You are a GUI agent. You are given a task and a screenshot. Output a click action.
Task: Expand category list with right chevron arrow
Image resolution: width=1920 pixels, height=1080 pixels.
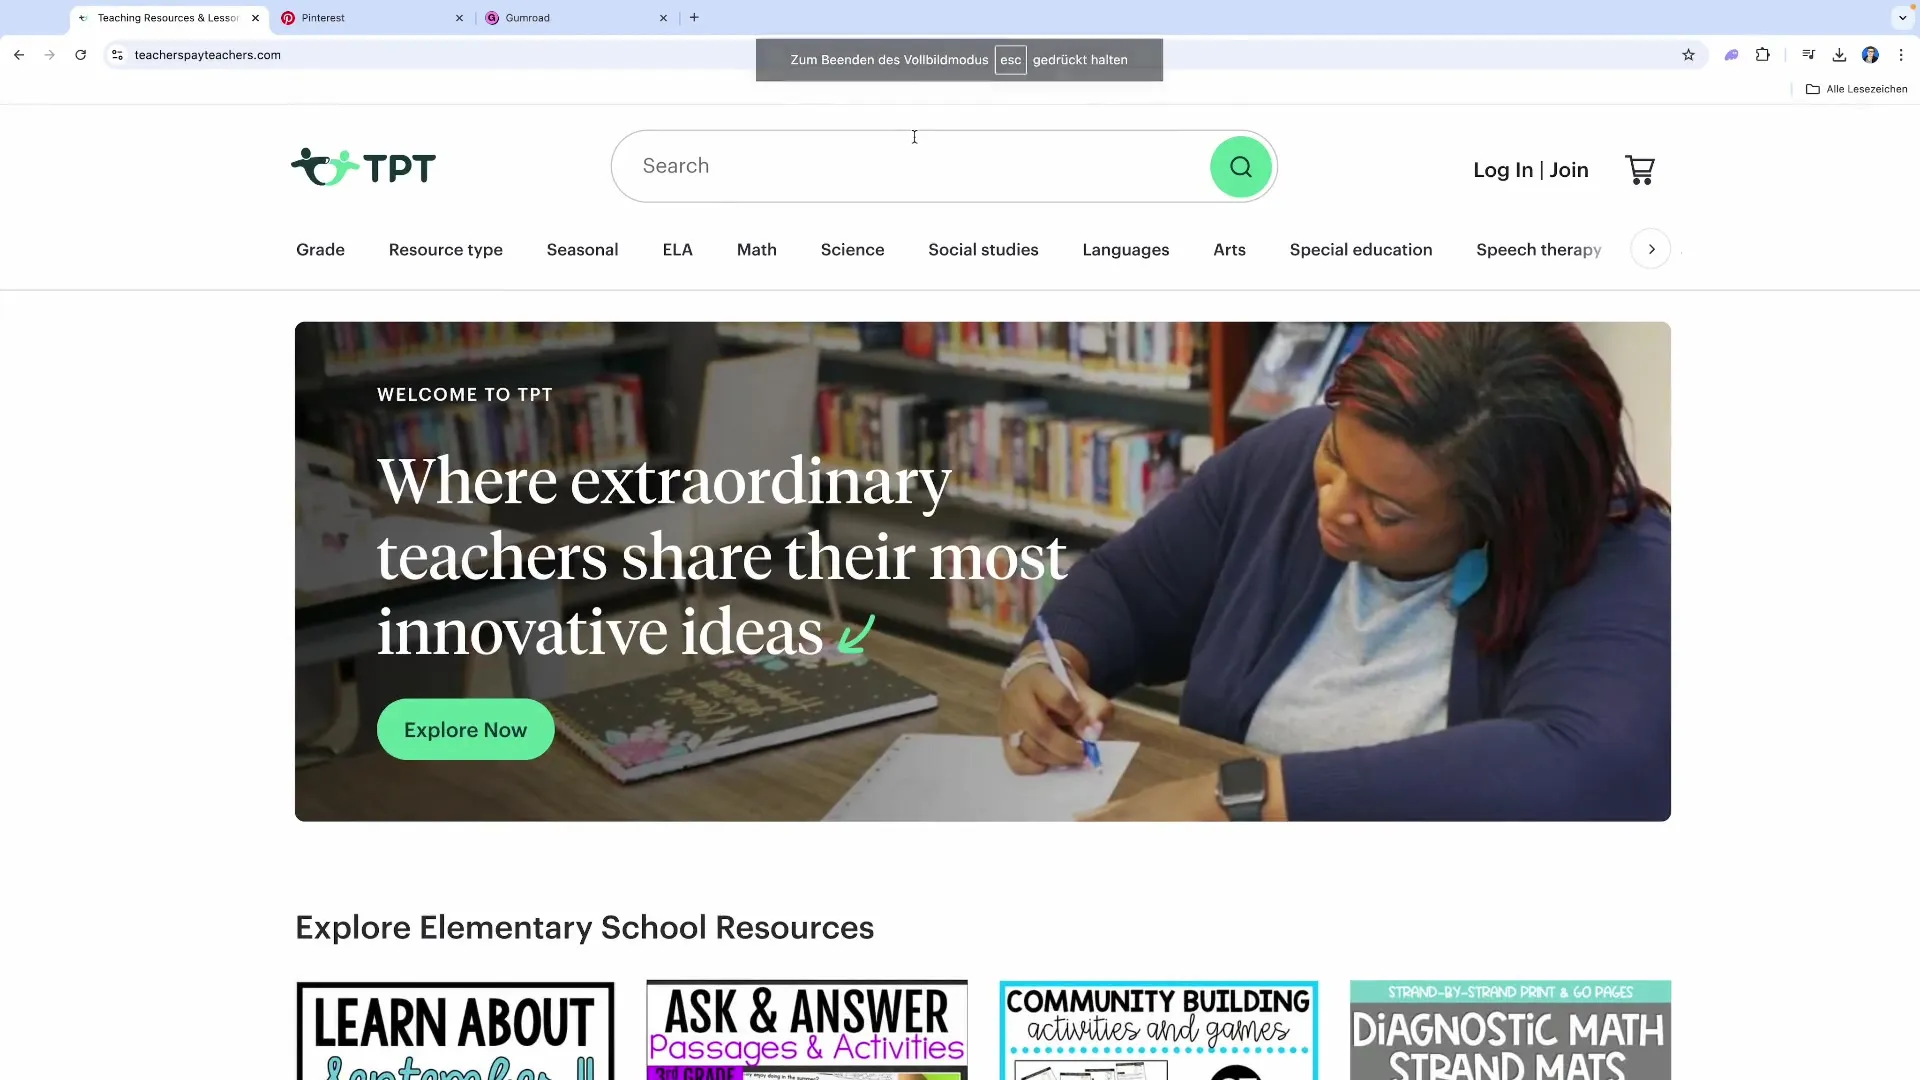pos(1651,249)
